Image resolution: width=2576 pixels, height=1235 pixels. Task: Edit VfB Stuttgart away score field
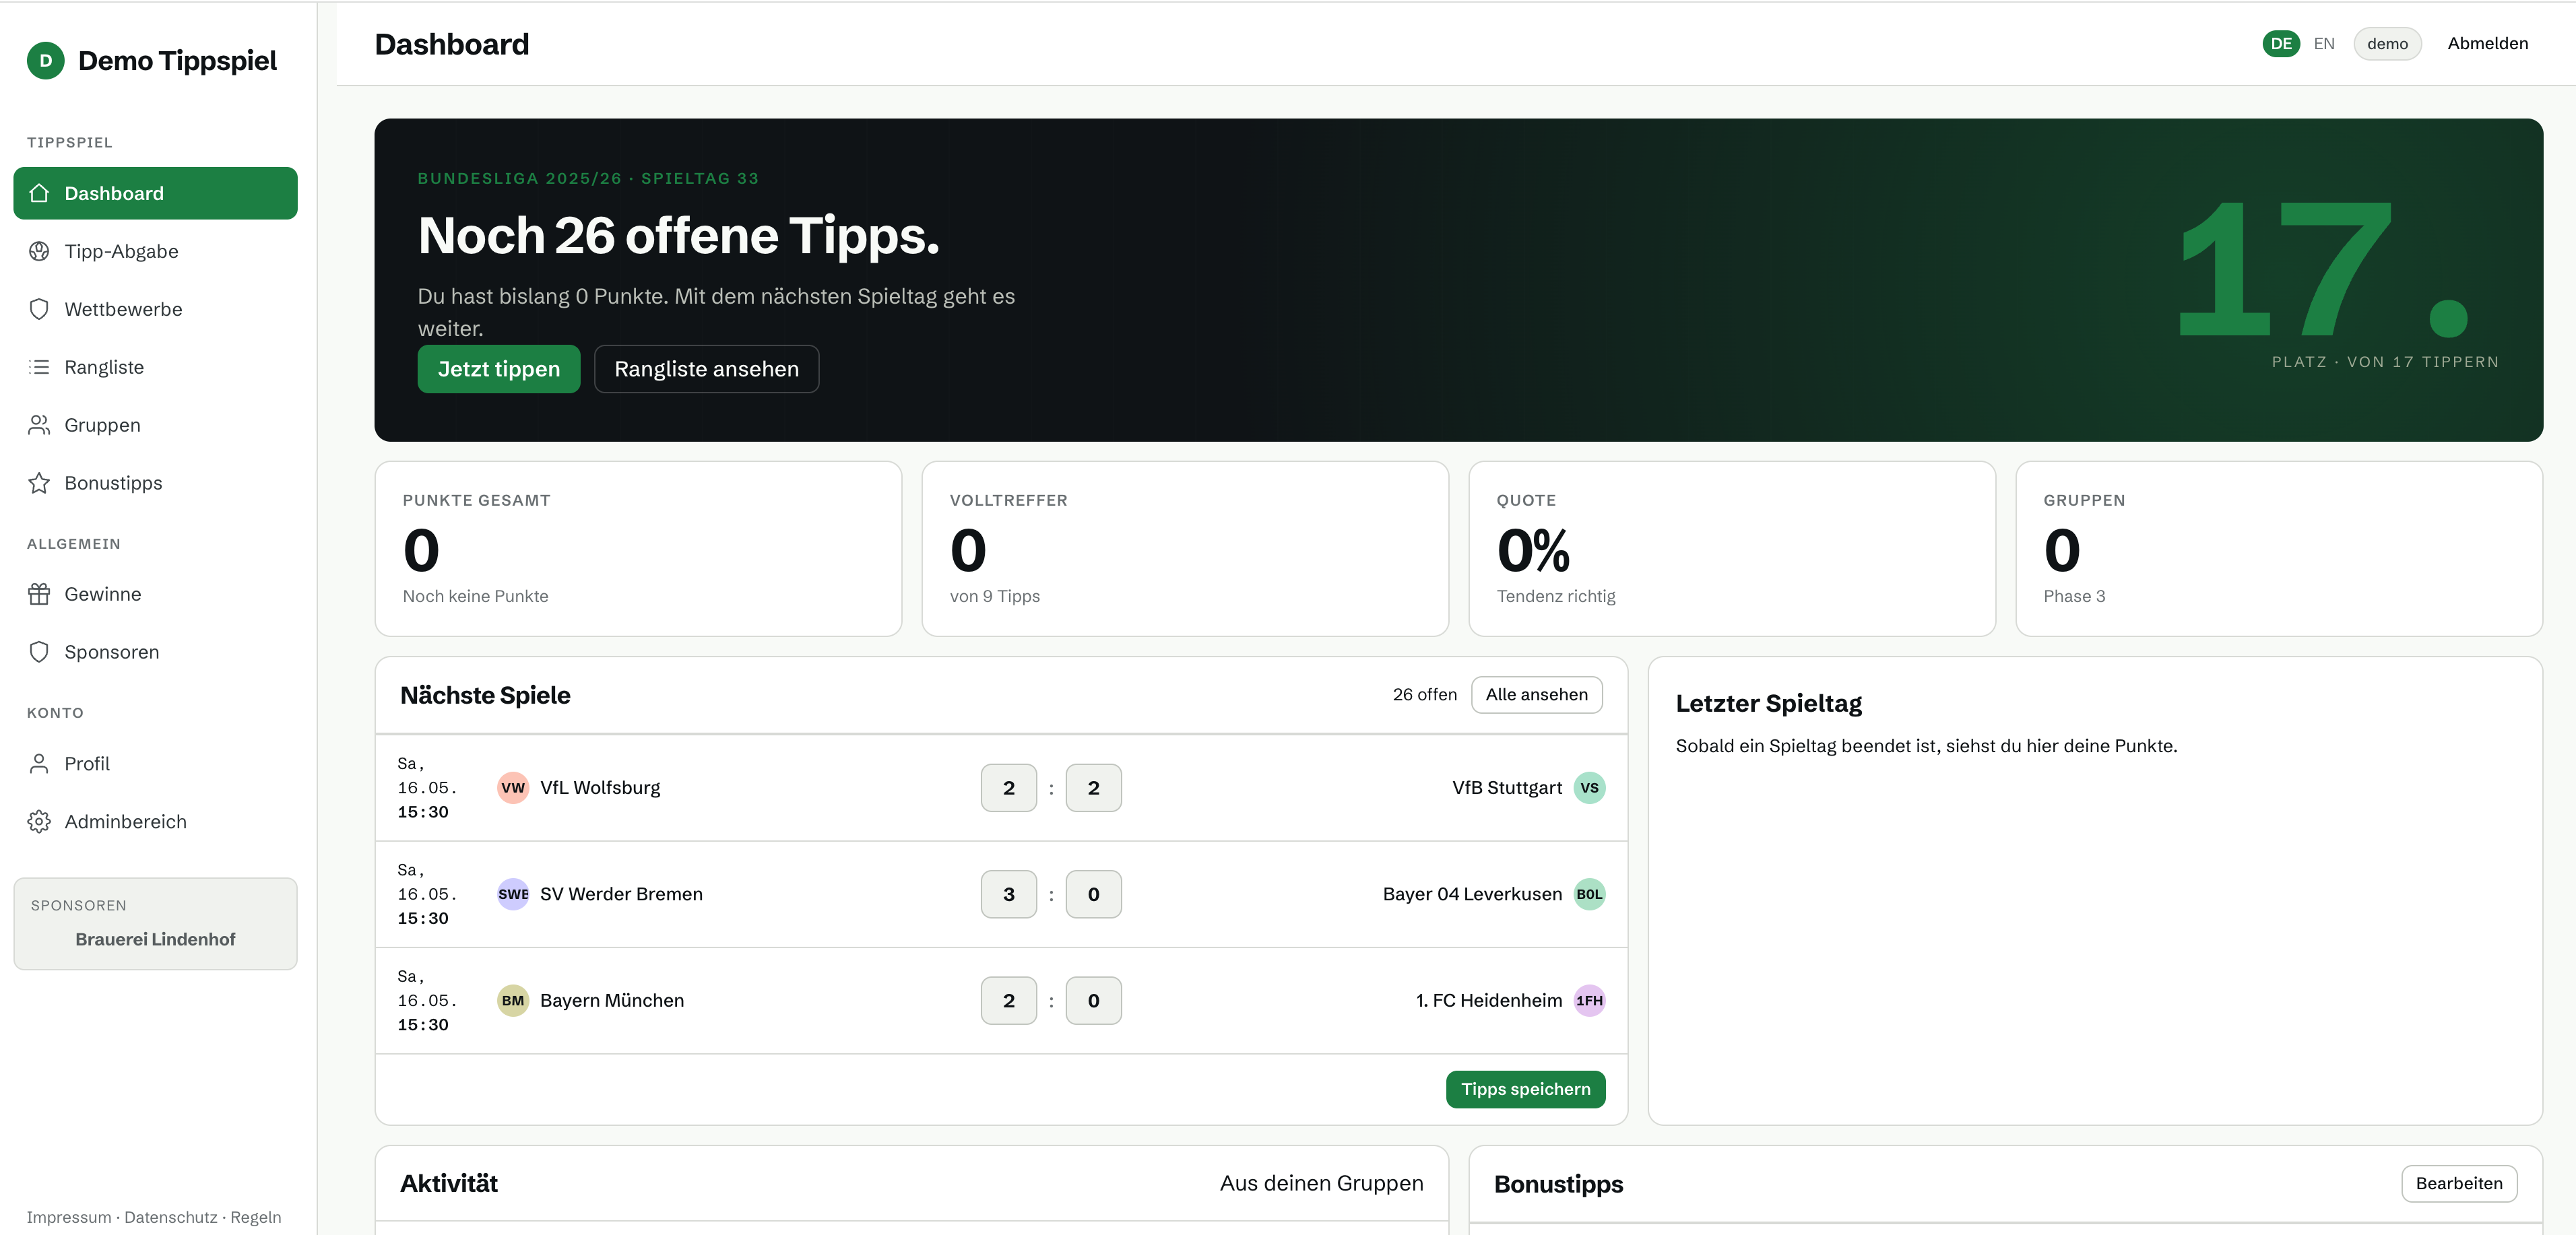pyautogui.click(x=1093, y=788)
